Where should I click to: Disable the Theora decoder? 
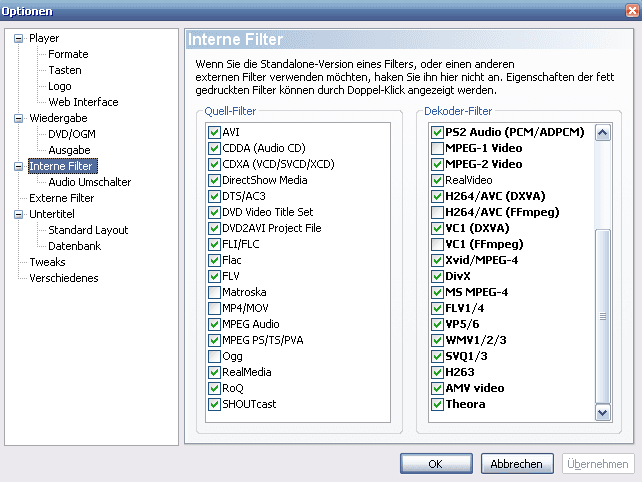437,404
